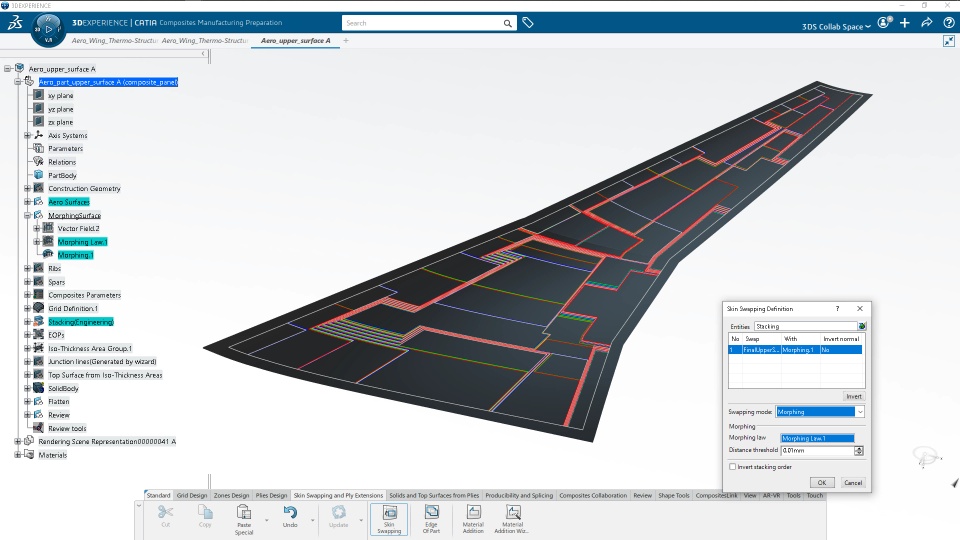
Task: Click the search magnifier icon
Action: (508, 23)
